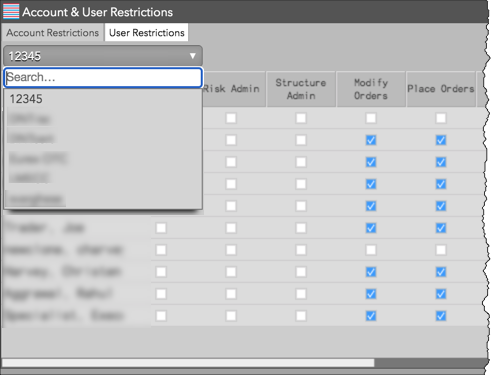Click the Risk Admin column header
491x375 pixels.
pyautogui.click(x=231, y=89)
